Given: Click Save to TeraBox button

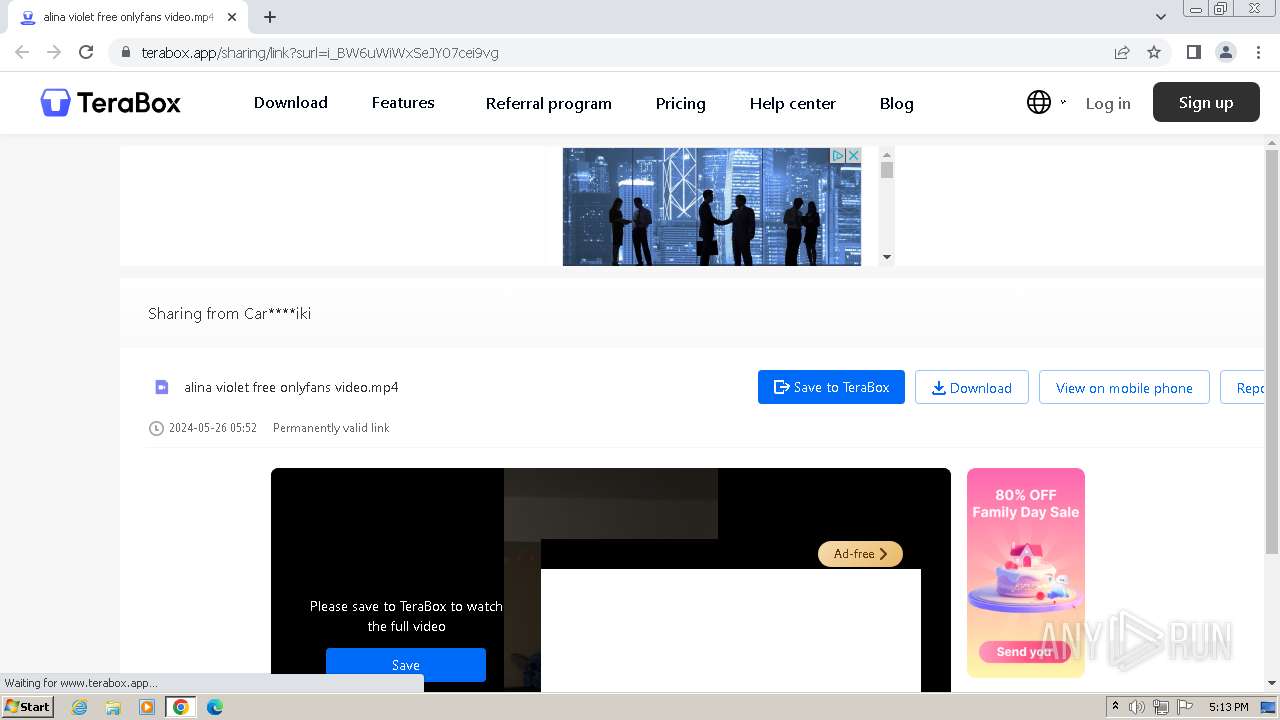Looking at the screenshot, I should point(831,387).
